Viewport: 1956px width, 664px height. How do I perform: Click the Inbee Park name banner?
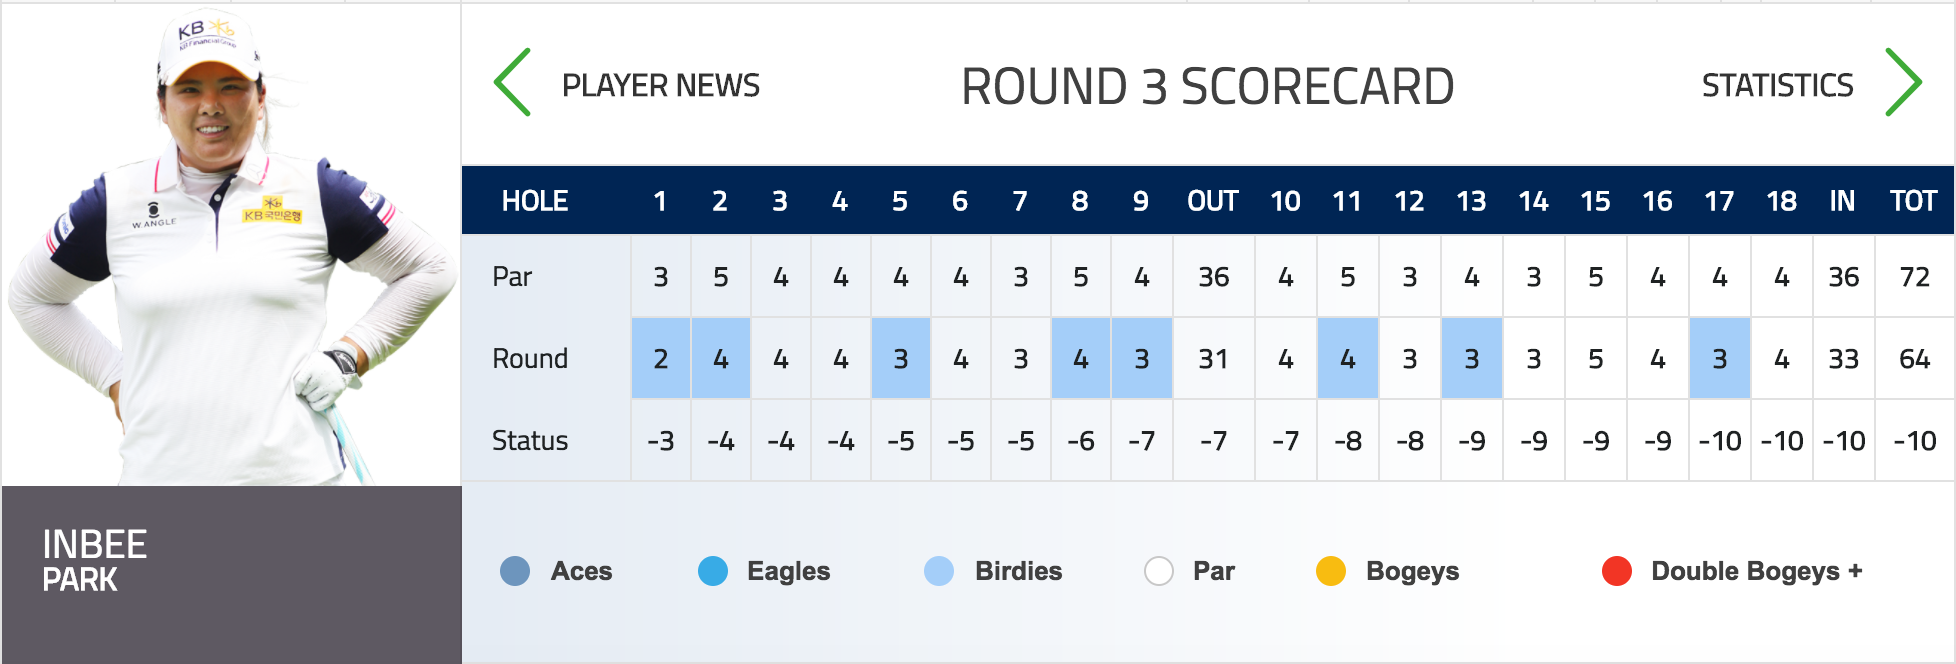coord(231,574)
